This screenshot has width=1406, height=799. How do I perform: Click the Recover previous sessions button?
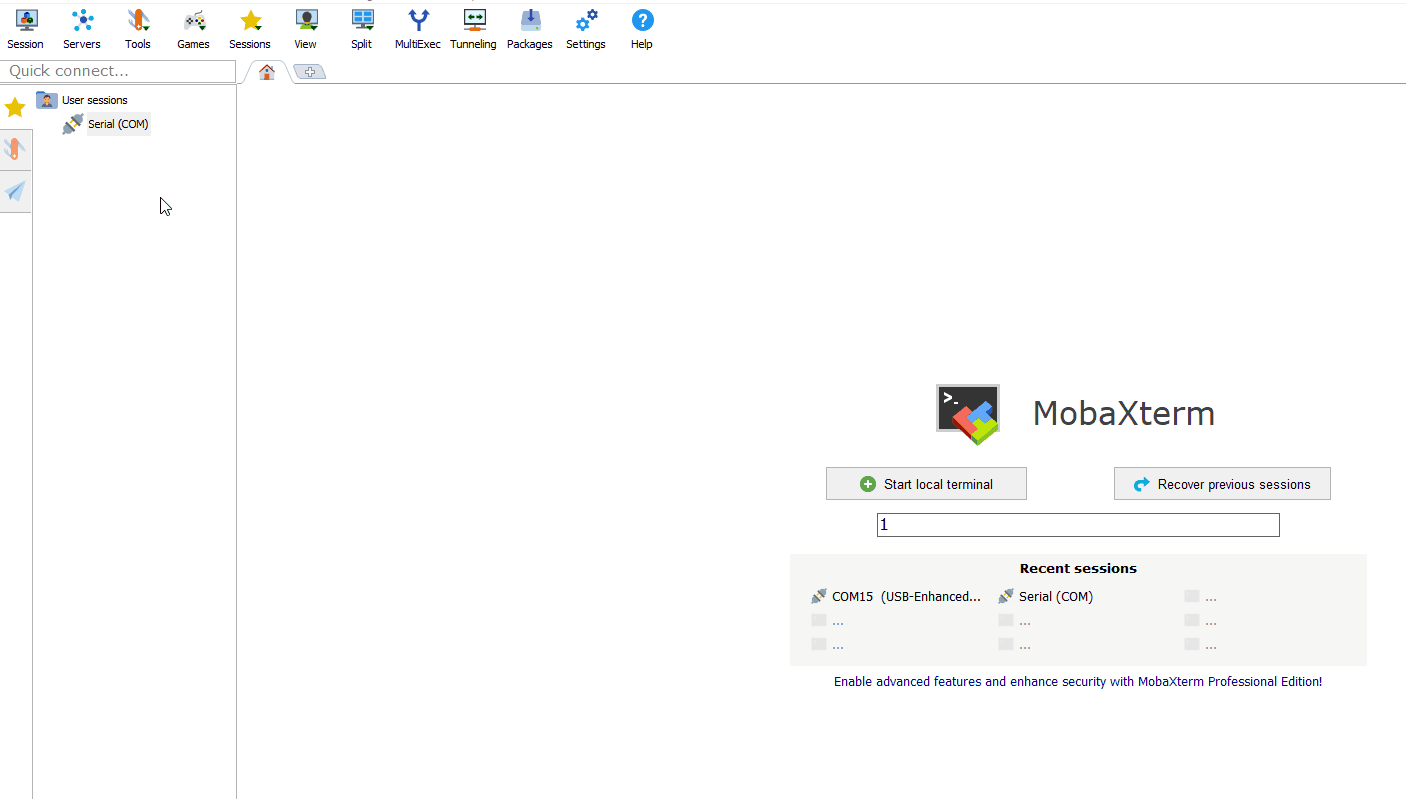[x=1222, y=484]
